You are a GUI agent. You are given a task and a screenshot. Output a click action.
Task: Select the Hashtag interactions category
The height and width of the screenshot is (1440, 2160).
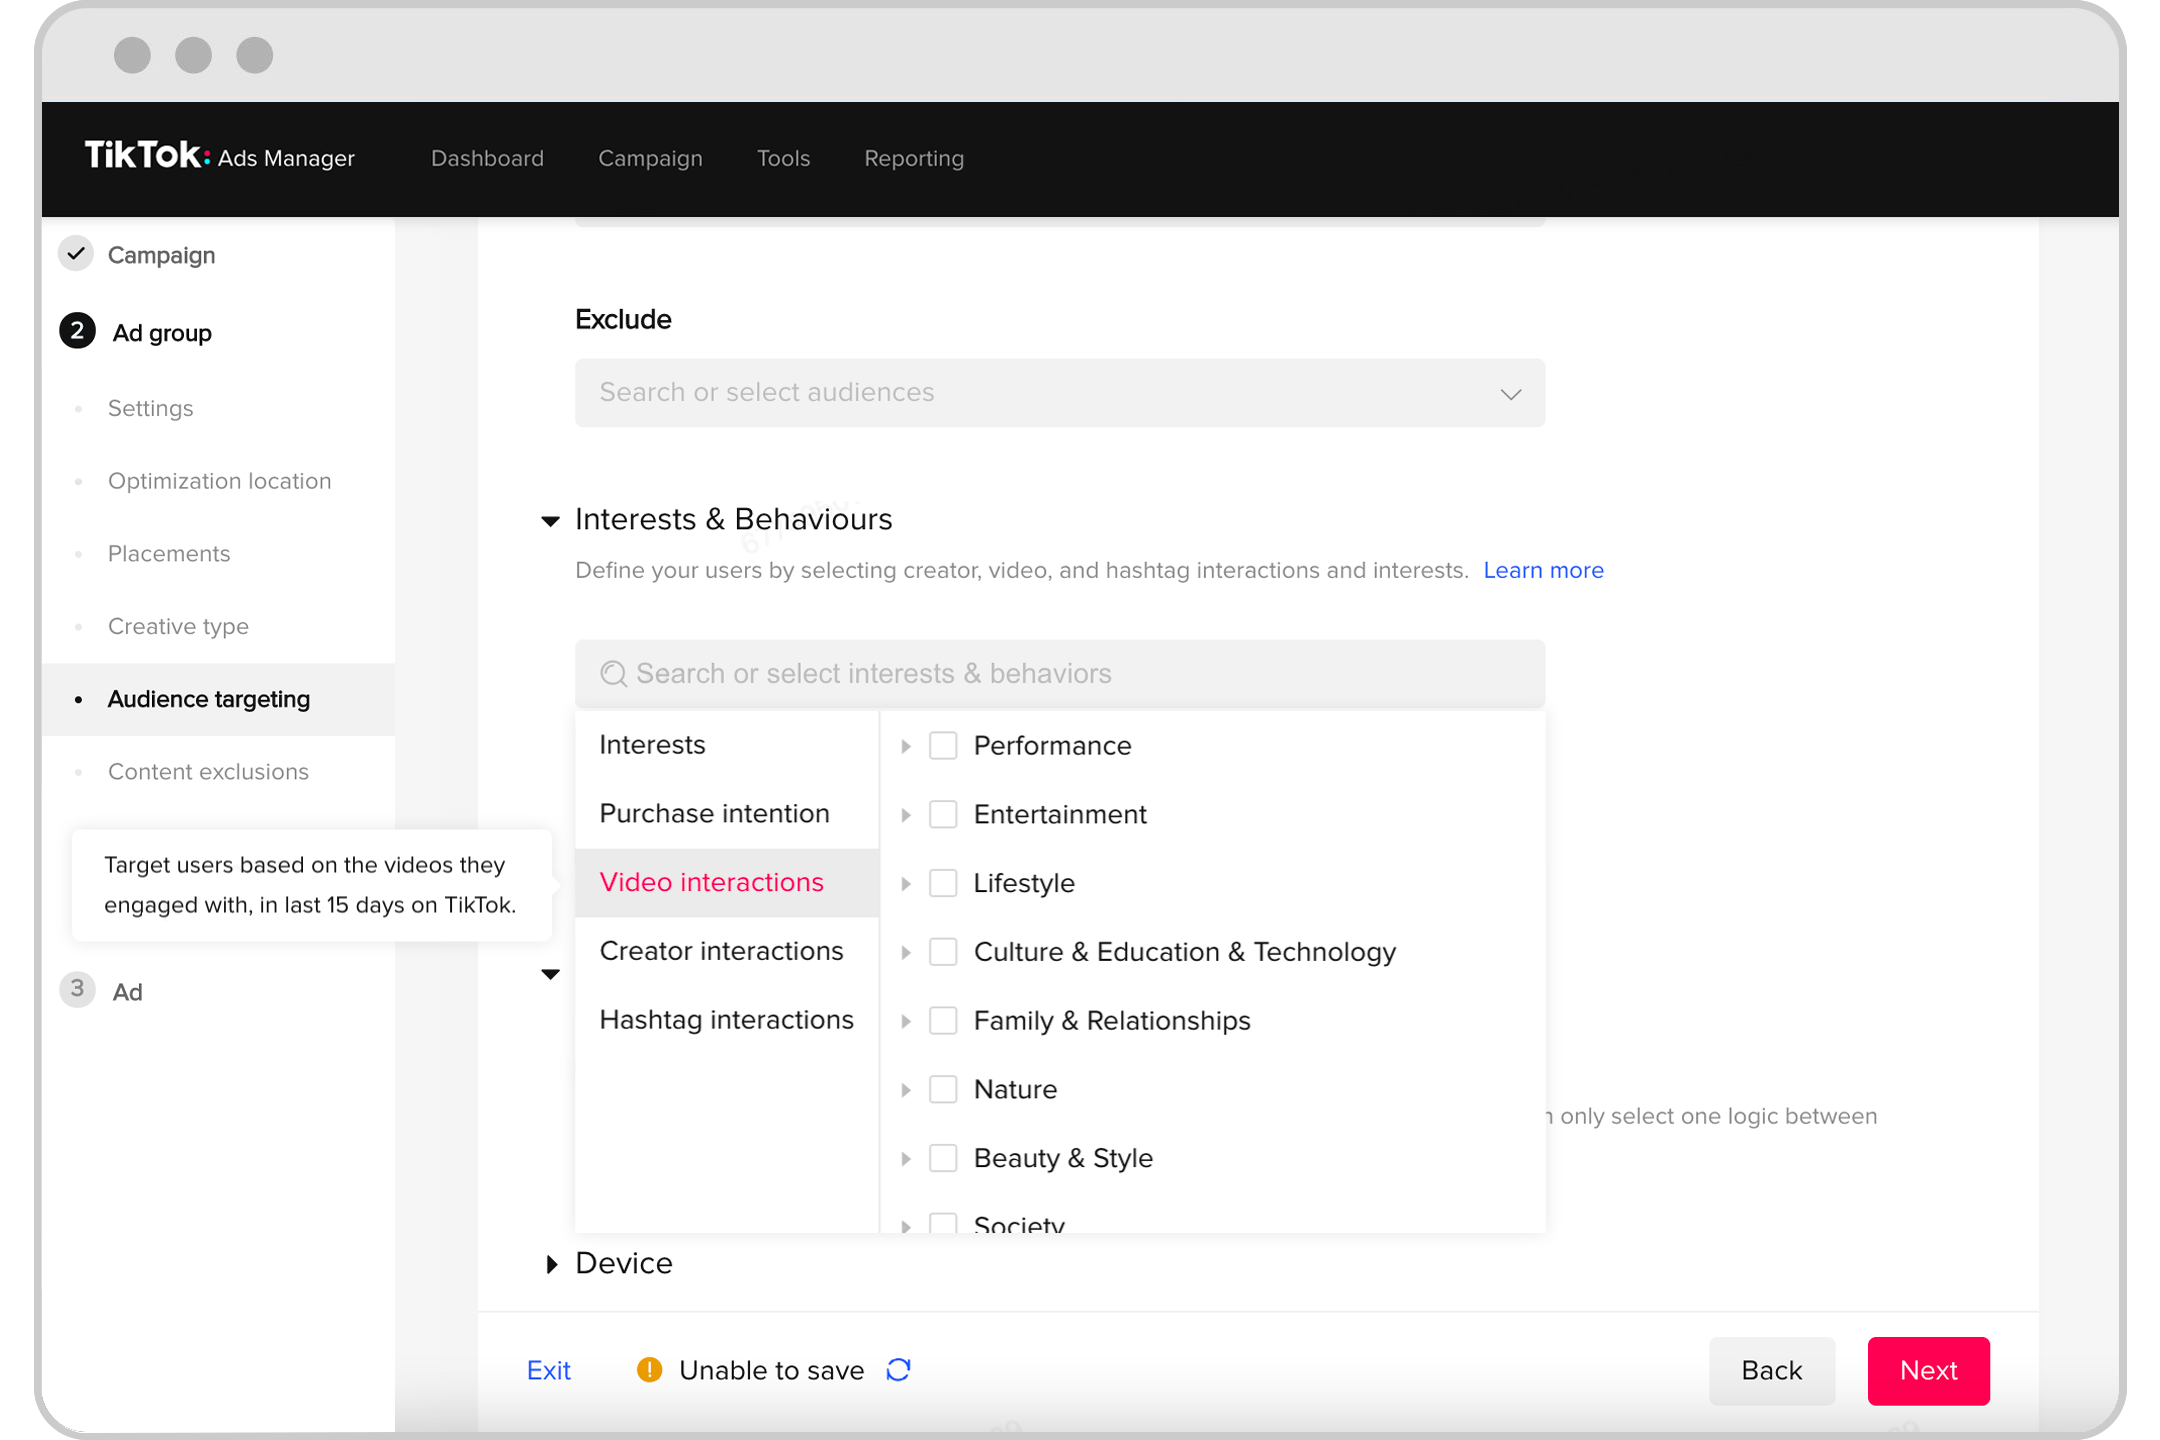pos(727,1020)
